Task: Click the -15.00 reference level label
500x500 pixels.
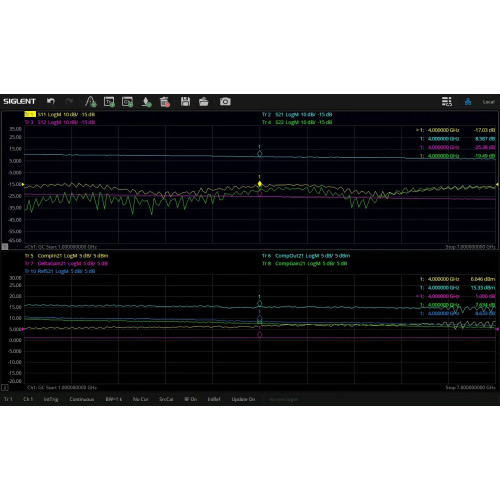Action: tap(15, 184)
